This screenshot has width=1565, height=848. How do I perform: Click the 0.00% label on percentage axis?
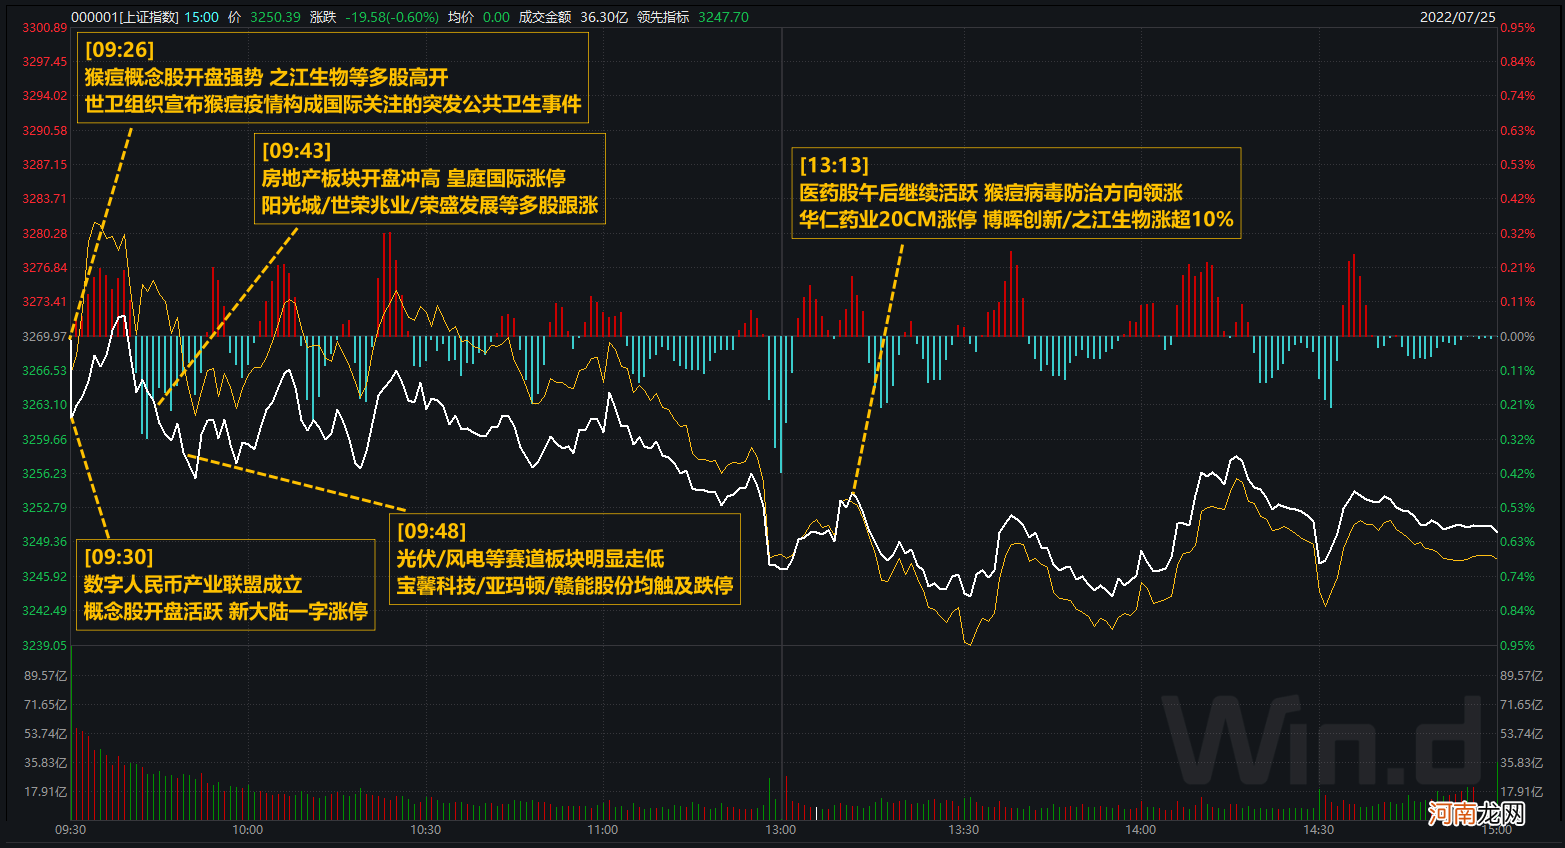click(1517, 337)
